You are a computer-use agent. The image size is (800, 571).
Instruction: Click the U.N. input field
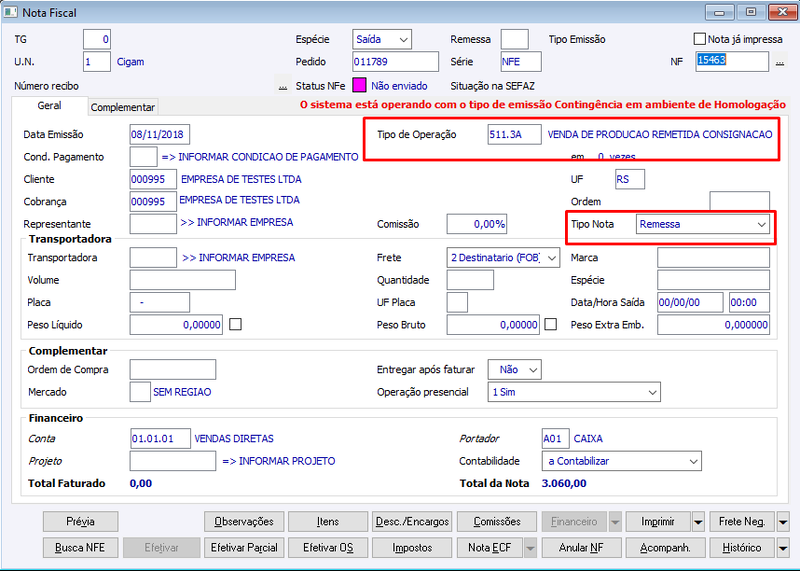point(97,62)
